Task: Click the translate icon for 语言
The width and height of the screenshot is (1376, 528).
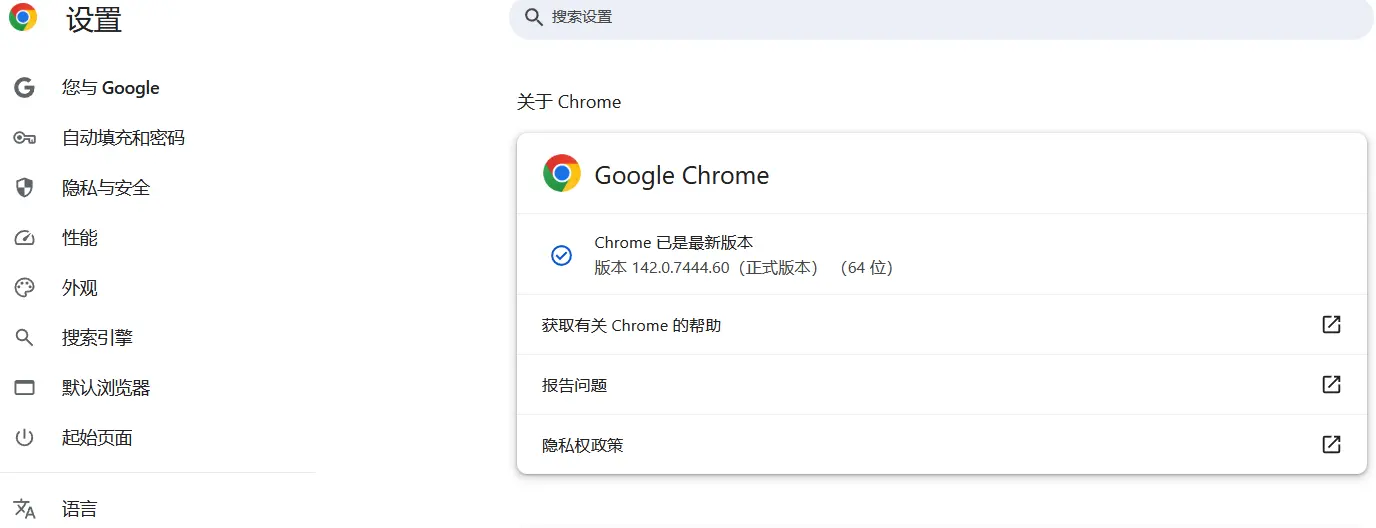Action: [x=25, y=509]
